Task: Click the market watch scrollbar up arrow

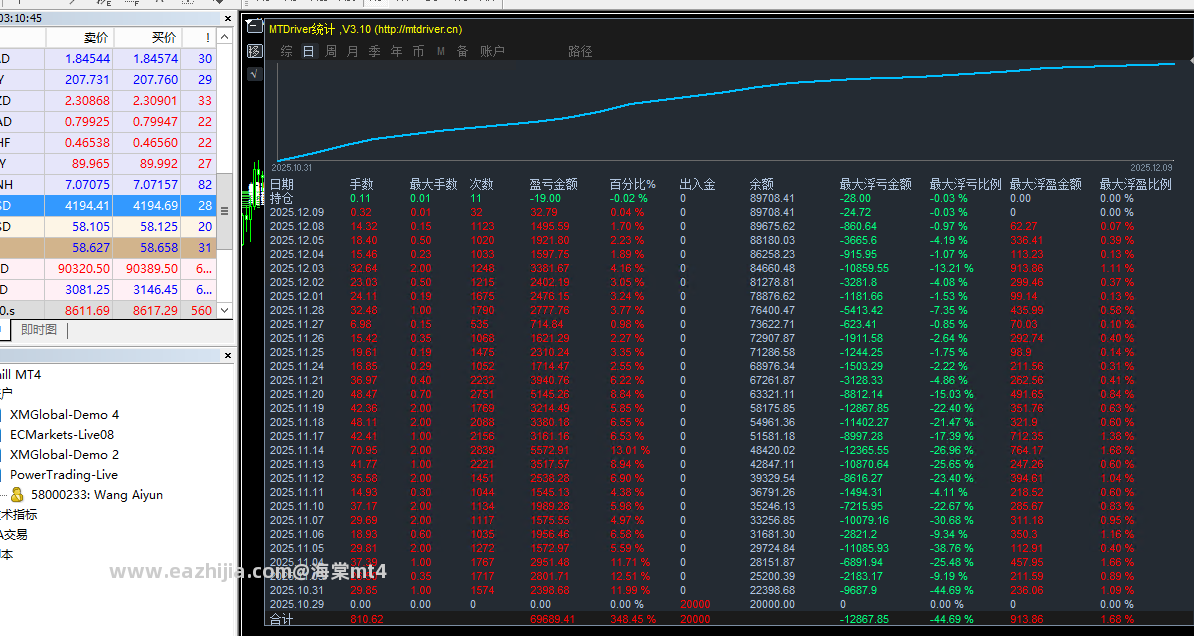Action: pyautogui.click(x=225, y=37)
